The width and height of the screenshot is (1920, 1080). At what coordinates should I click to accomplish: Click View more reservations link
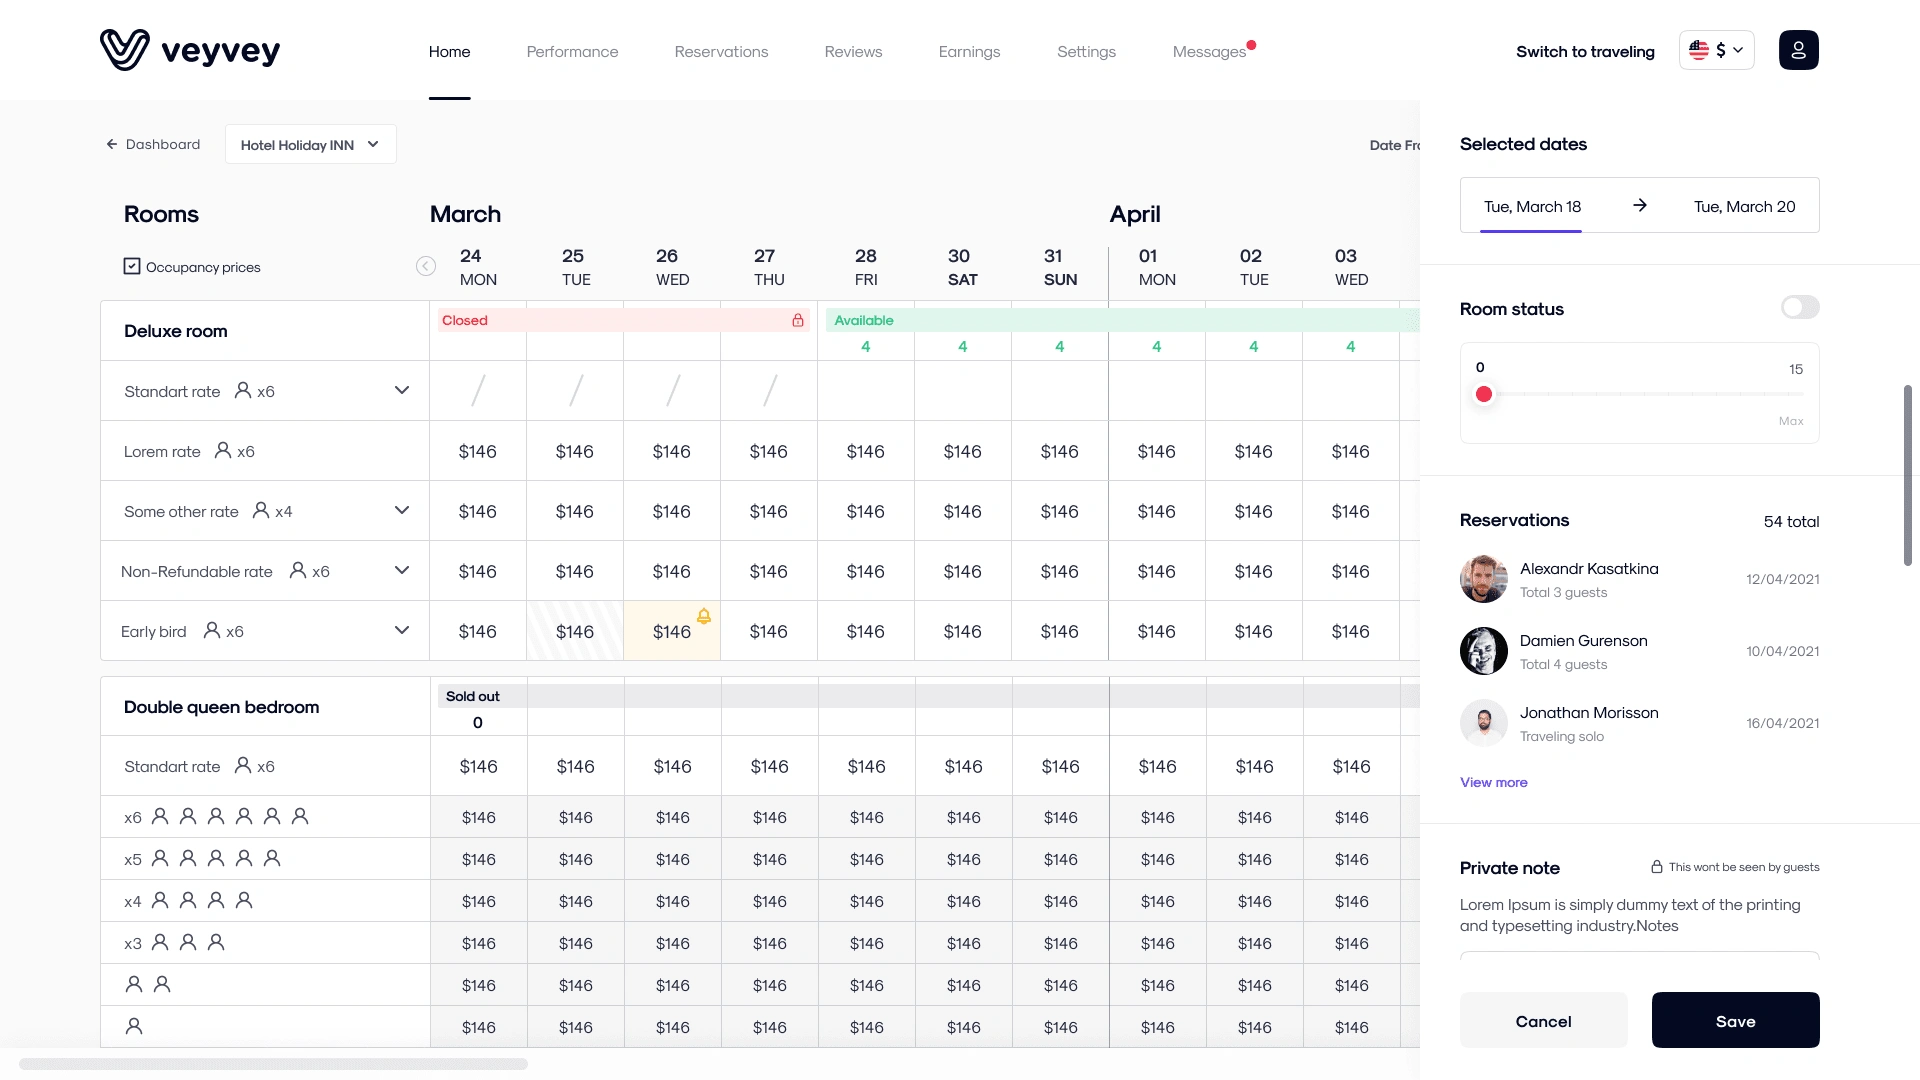click(1494, 782)
